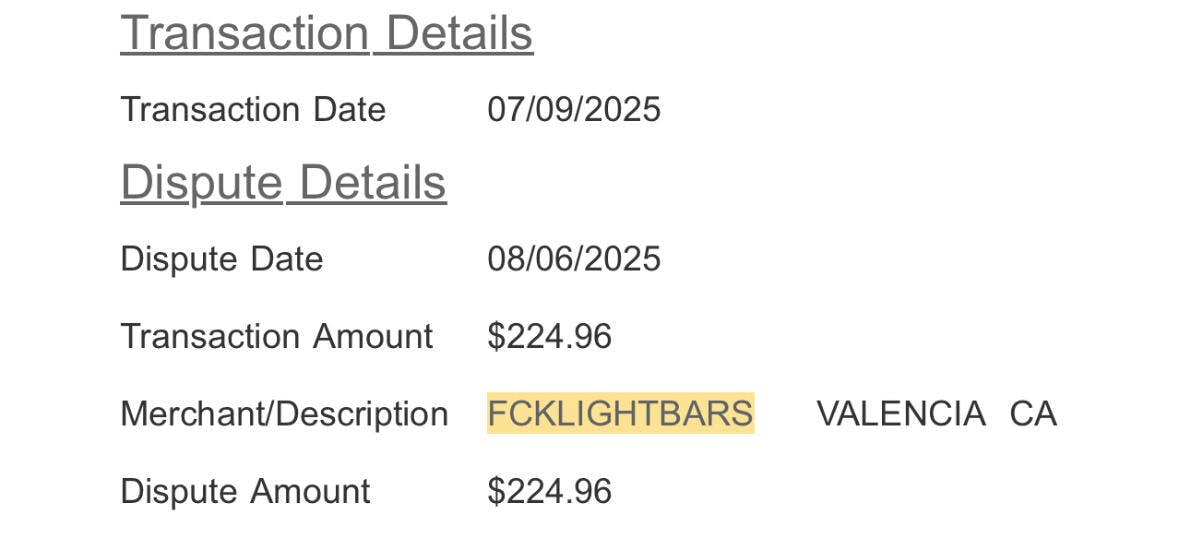Click "Transaction" in the Transaction Details heading
The height and width of the screenshot is (547, 1179).
[x=245, y=33]
